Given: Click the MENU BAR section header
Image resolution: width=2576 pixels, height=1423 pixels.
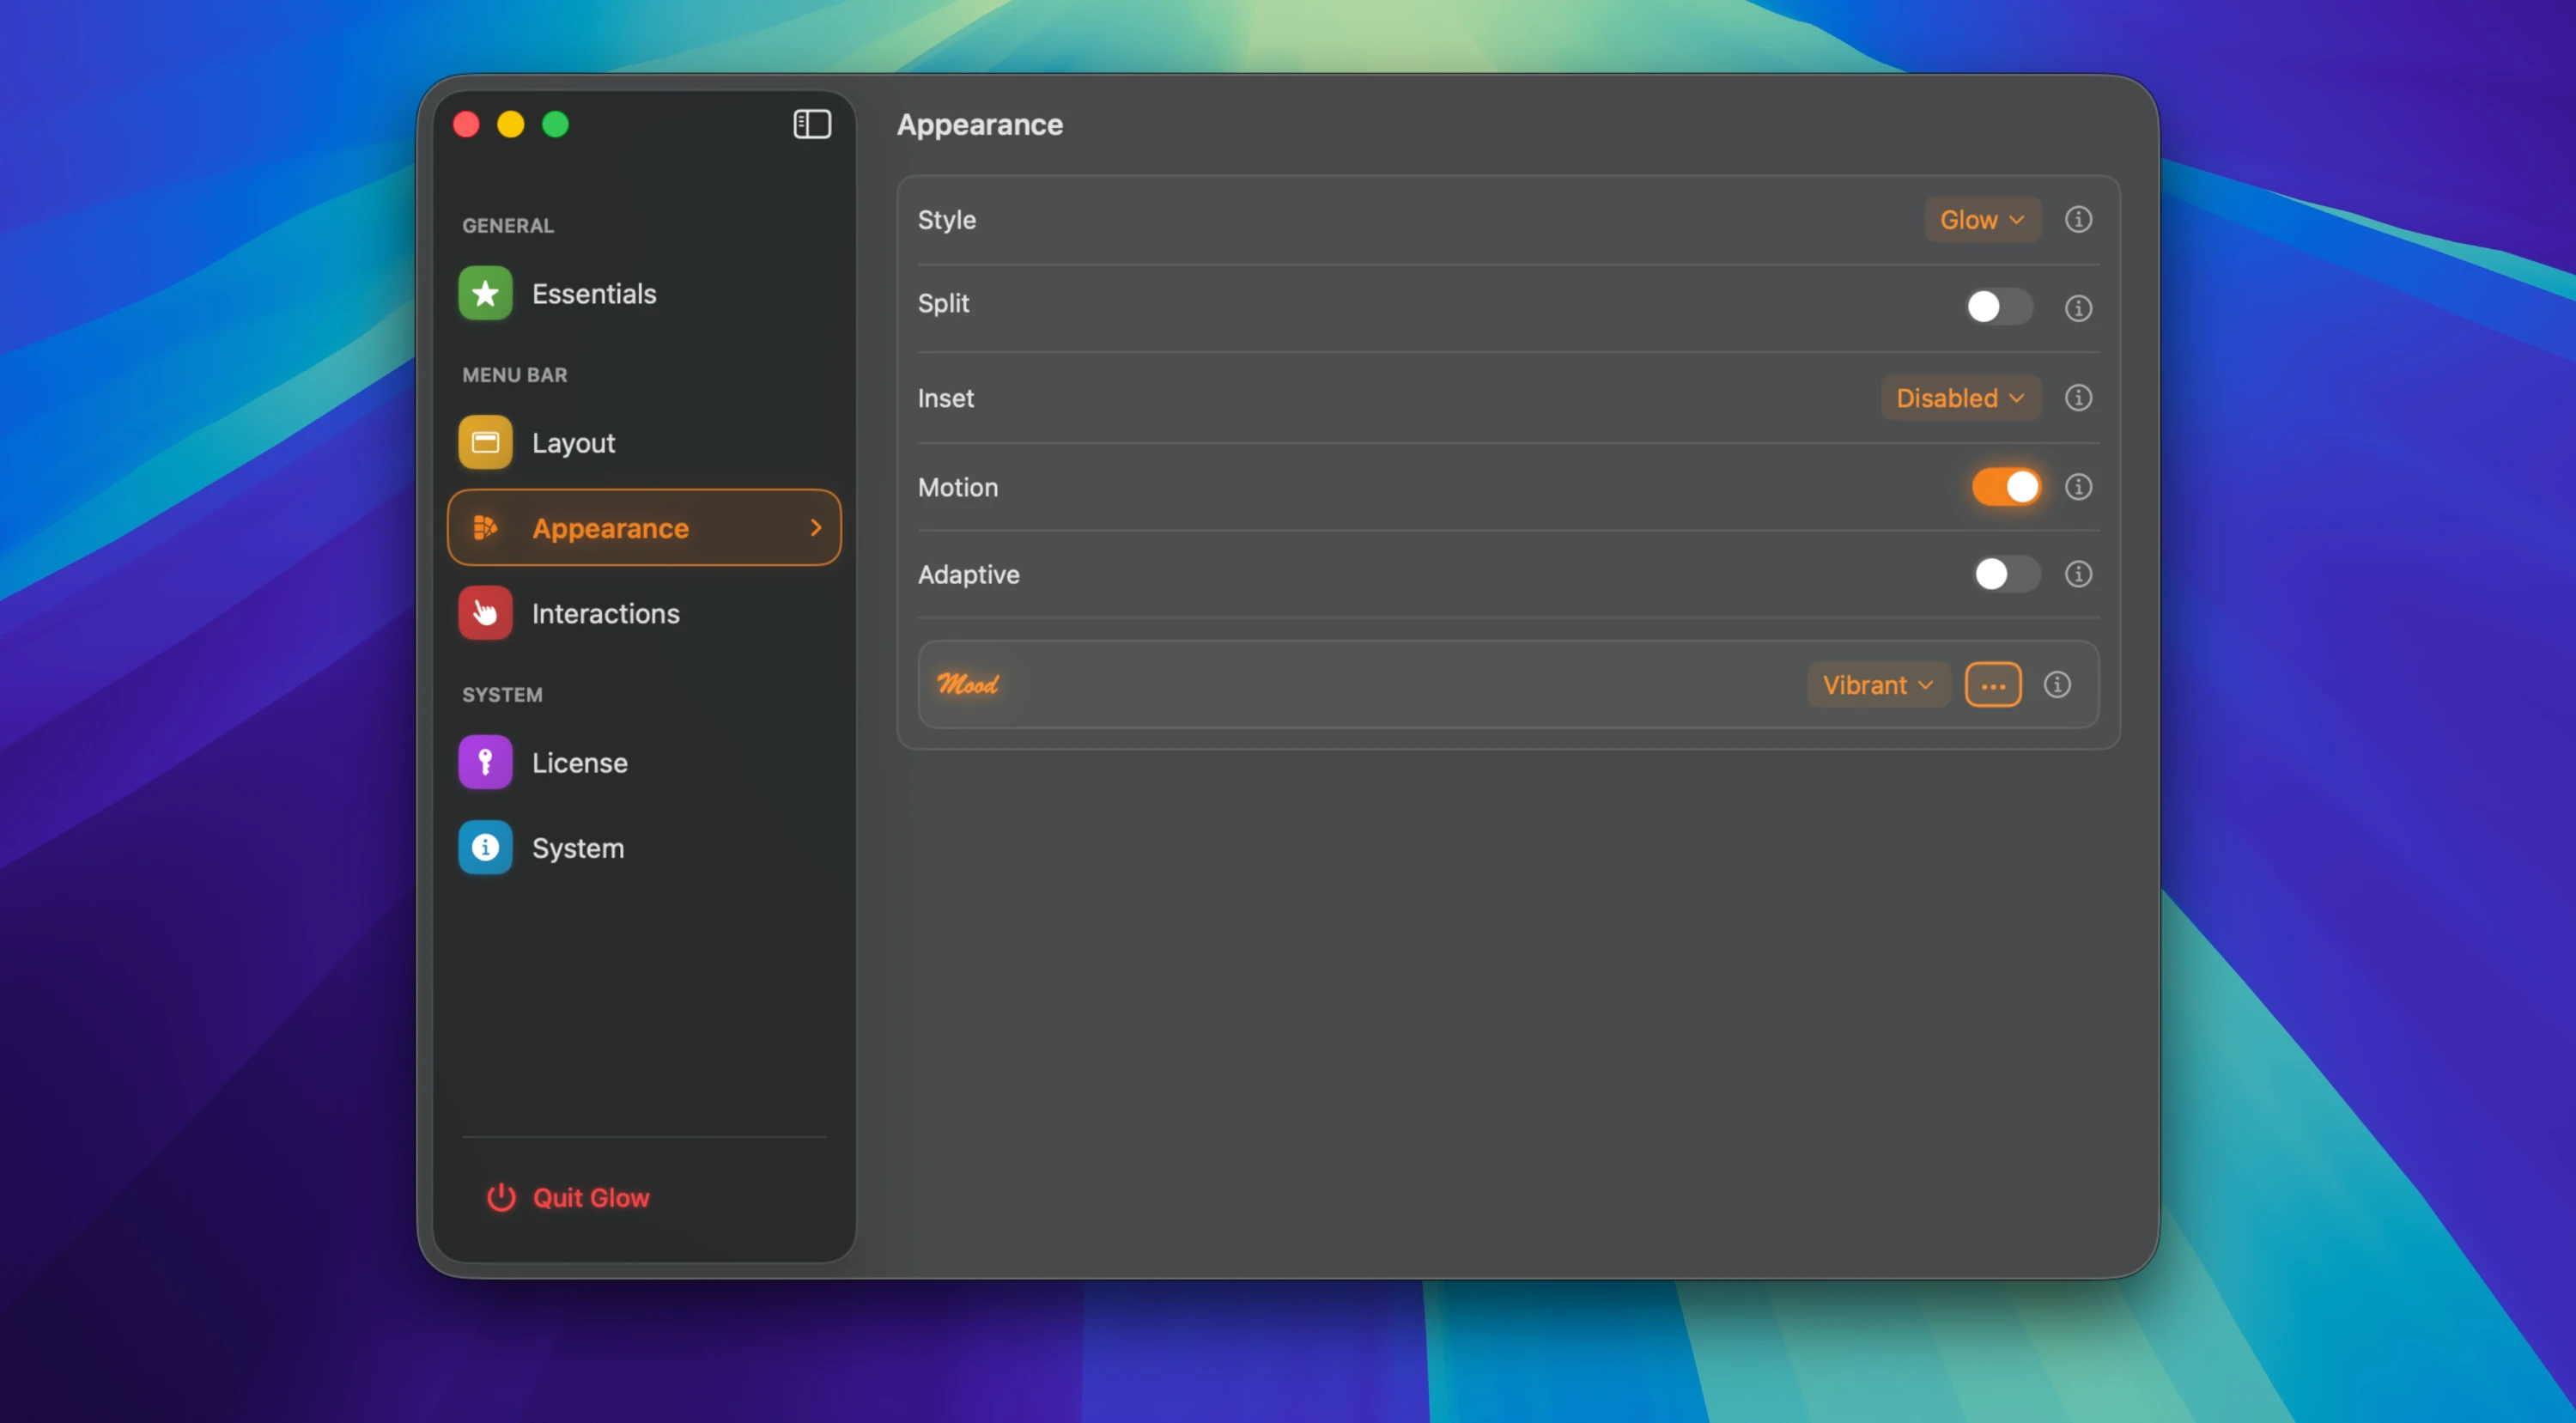Looking at the screenshot, I should point(514,374).
